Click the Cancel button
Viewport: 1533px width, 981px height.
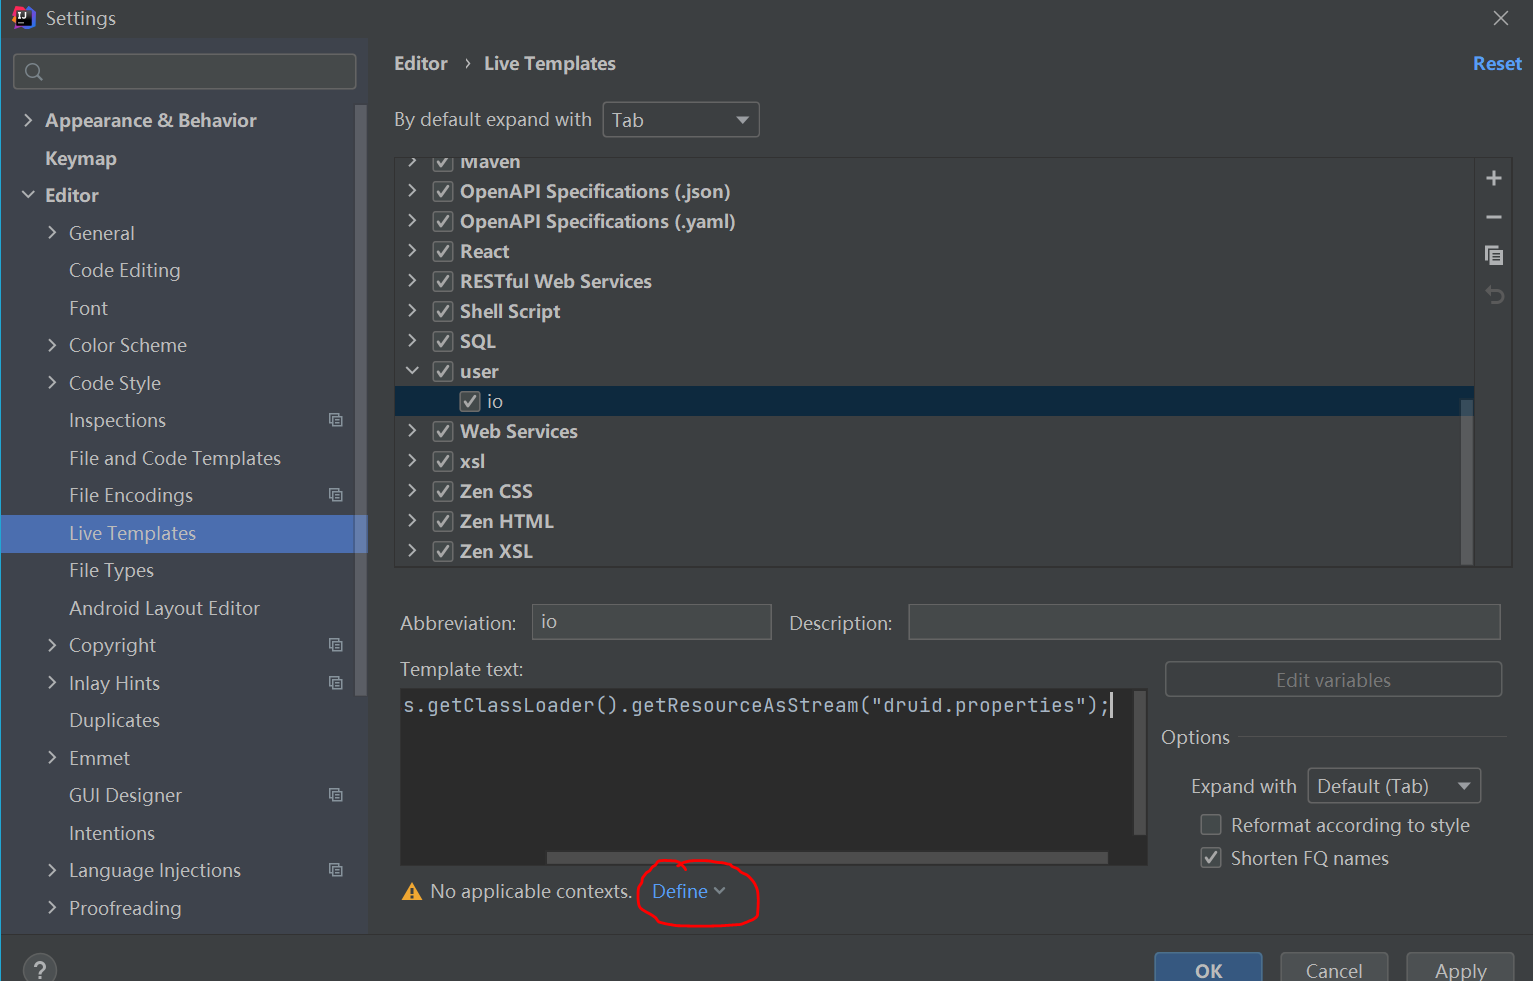click(x=1334, y=969)
